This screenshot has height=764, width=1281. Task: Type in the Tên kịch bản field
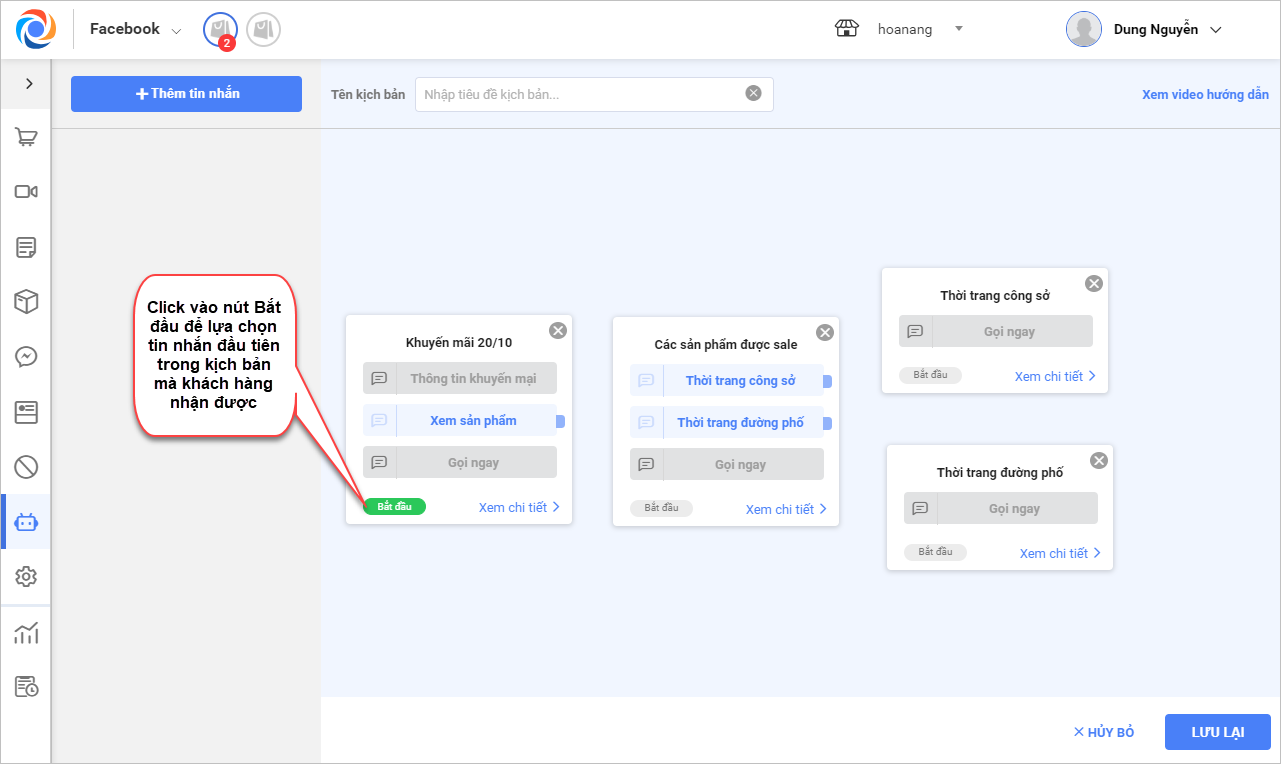coord(580,94)
